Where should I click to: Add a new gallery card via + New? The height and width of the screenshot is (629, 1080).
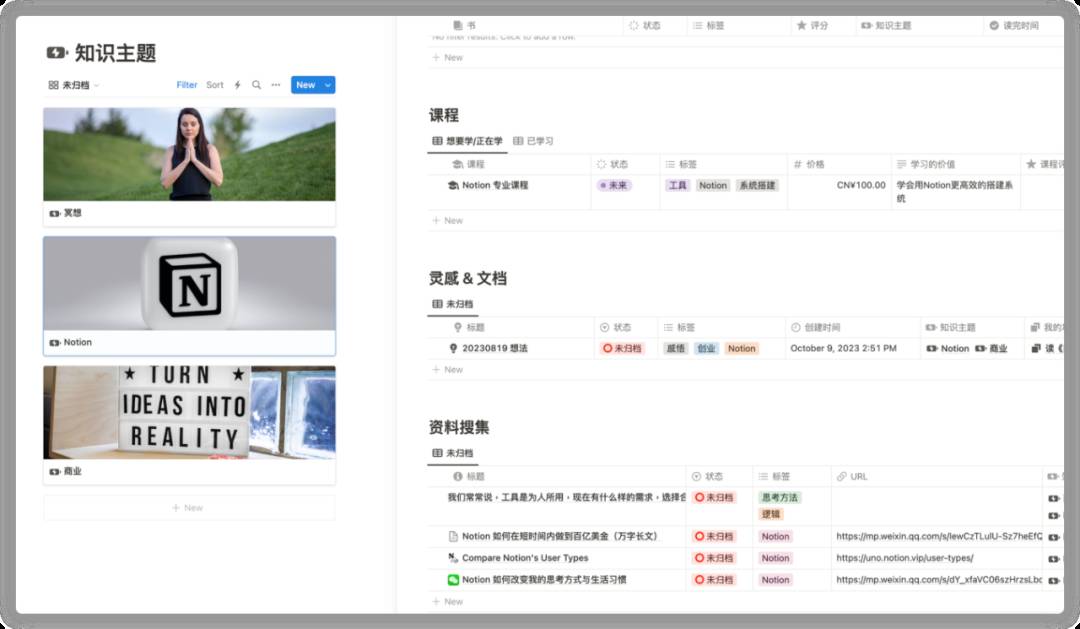189,508
